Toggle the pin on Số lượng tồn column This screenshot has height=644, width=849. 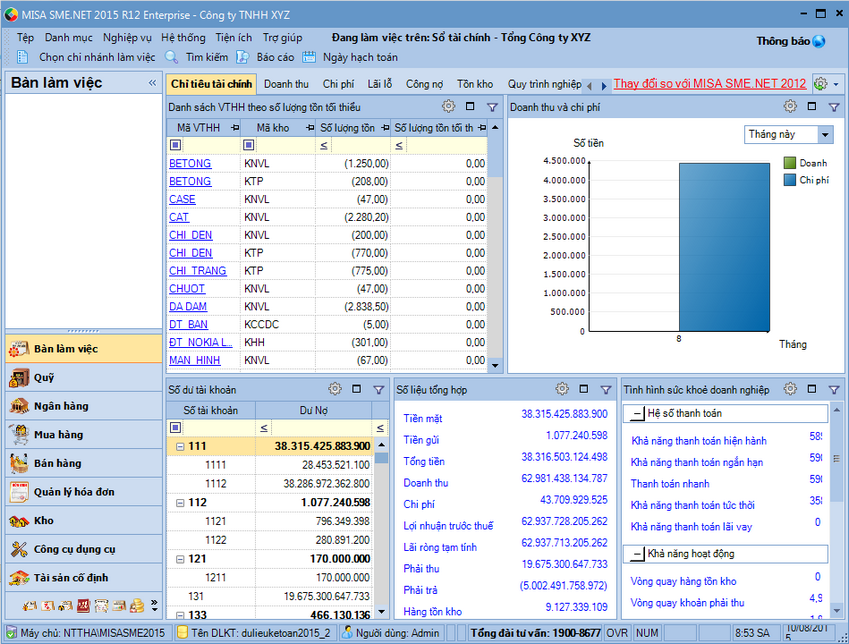tap(385, 128)
